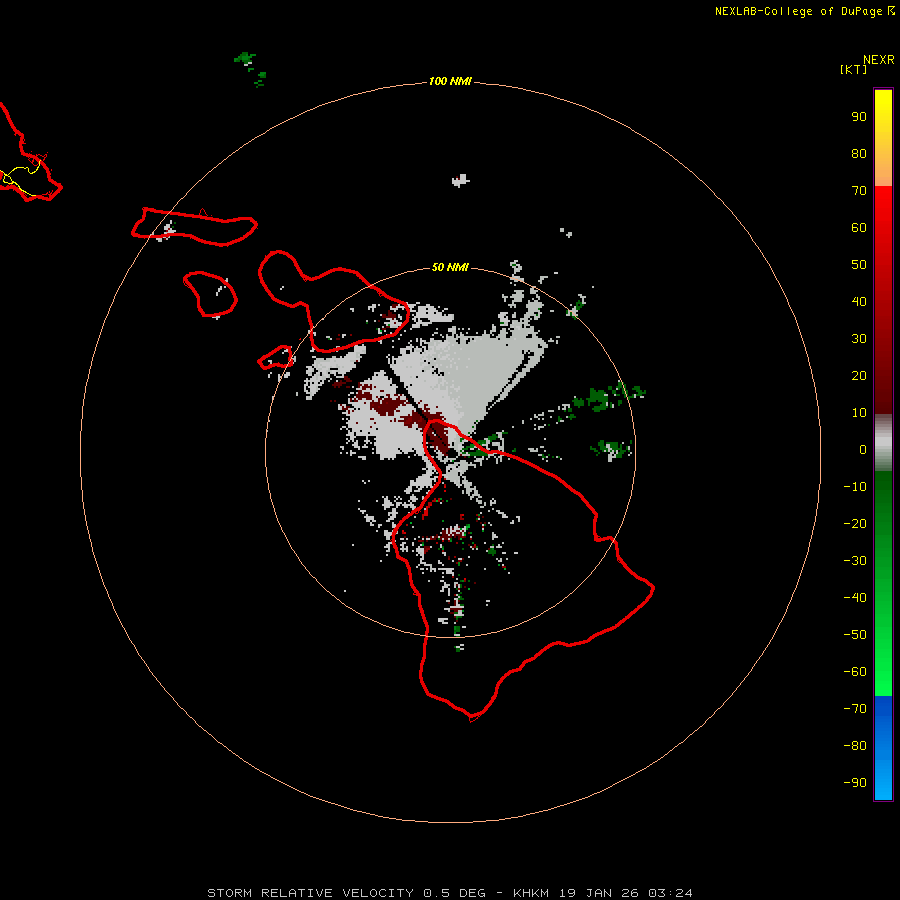Click the -20 value on color scale
Image resolution: width=900 pixels, height=900 pixels.
pos(855,524)
